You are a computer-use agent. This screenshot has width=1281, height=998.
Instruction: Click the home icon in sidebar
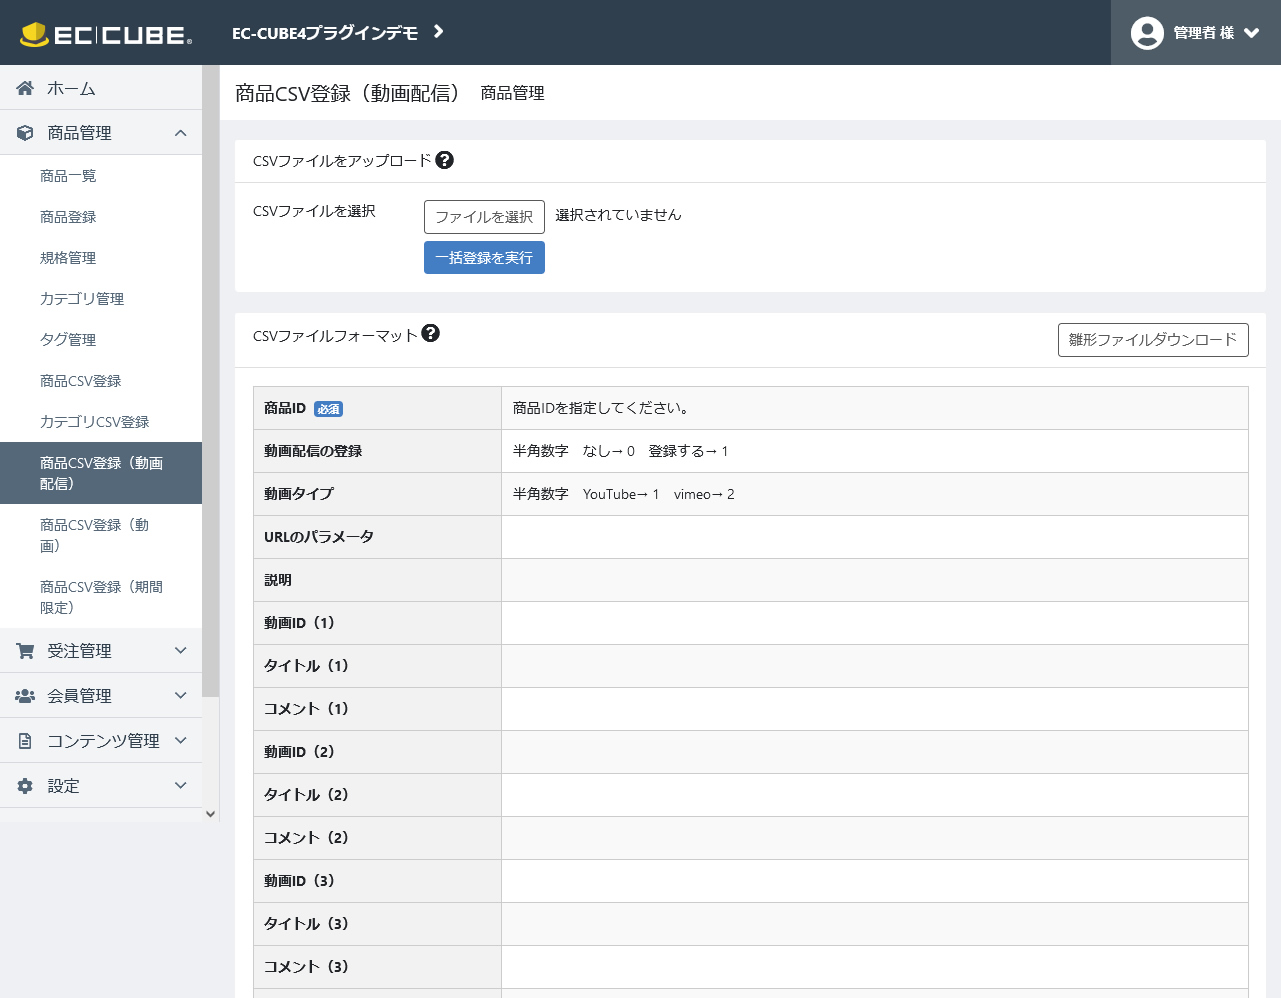[25, 89]
